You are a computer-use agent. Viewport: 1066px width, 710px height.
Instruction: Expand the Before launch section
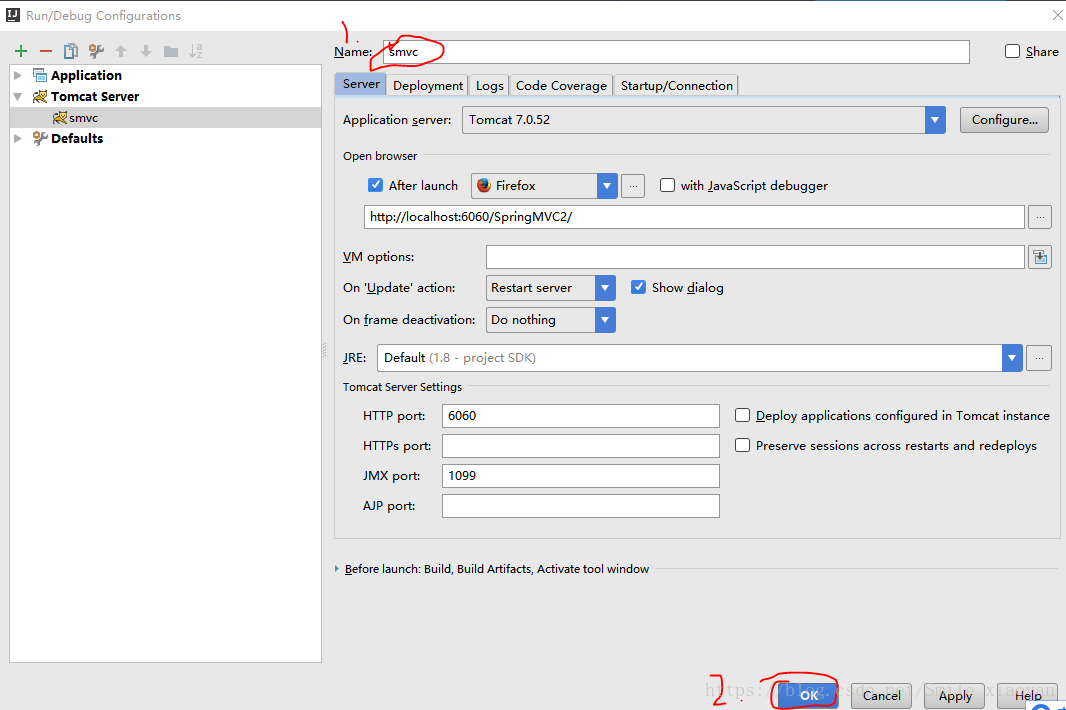click(337, 569)
